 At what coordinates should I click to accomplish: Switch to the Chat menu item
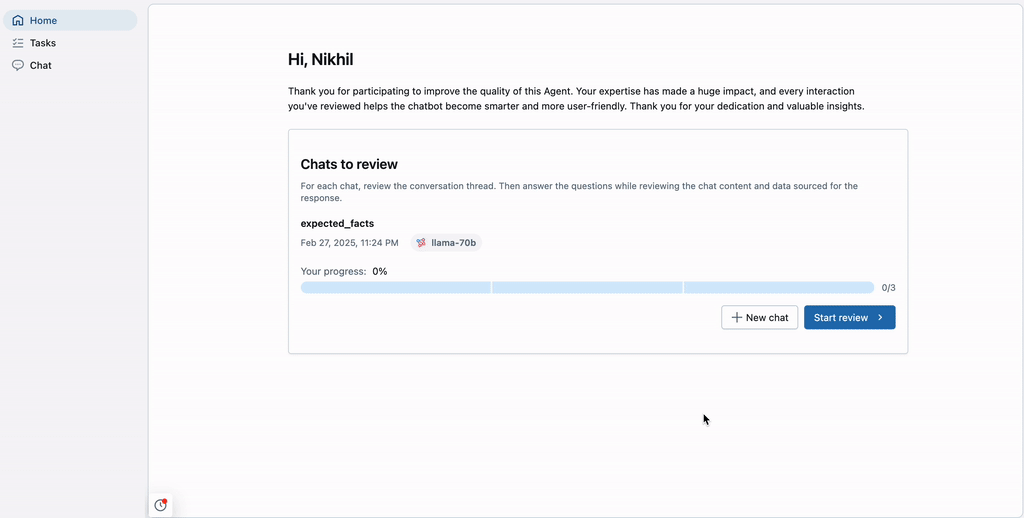click(x=41, y=65)
